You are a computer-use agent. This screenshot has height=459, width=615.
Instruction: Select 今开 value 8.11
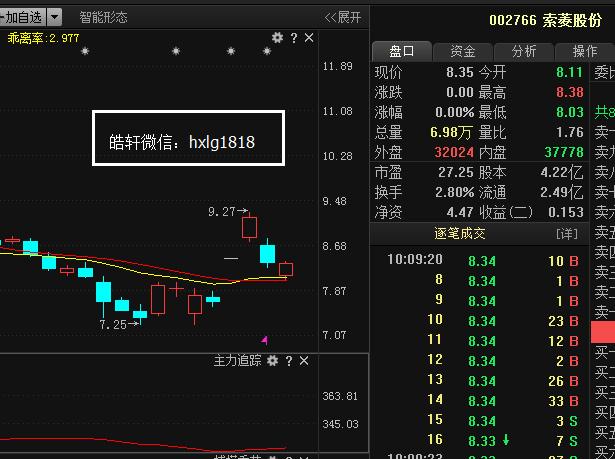570,73
